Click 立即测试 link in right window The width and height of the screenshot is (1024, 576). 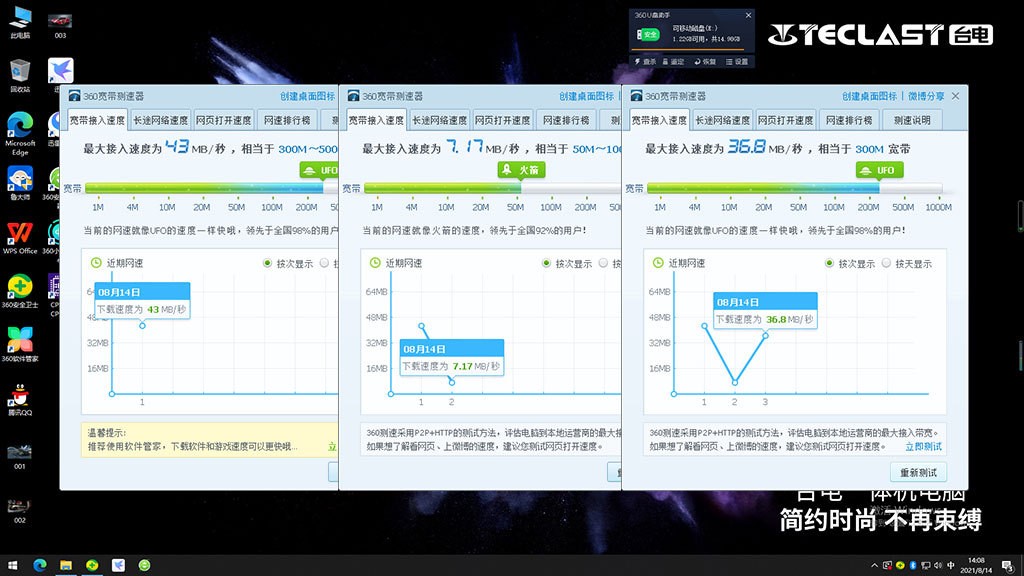pos(923,447)
